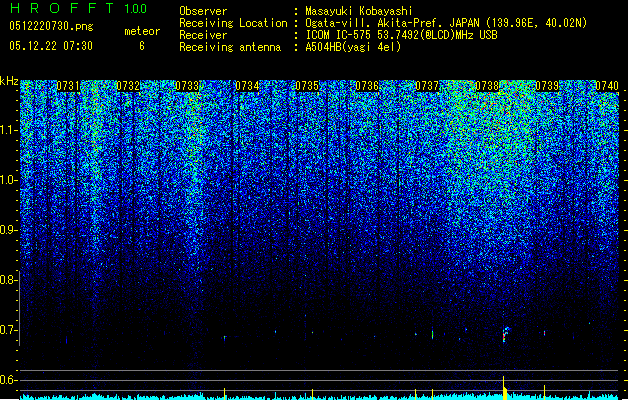The height and width of the screenshot is (400, 629).
Task: Click the version number 1.0.0
Action: (136, 9)
